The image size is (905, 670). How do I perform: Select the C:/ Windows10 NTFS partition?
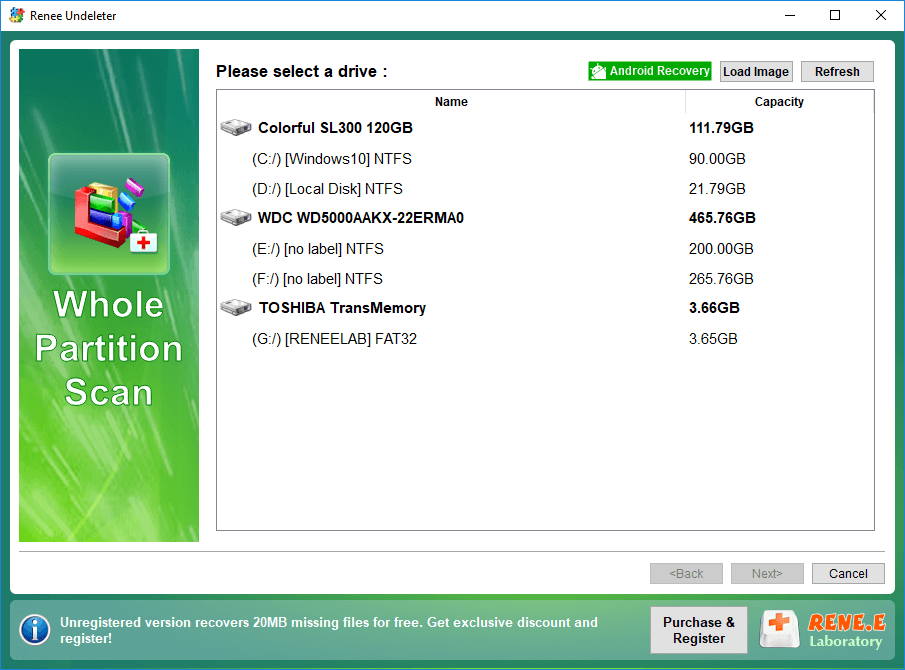click(332, 159)
